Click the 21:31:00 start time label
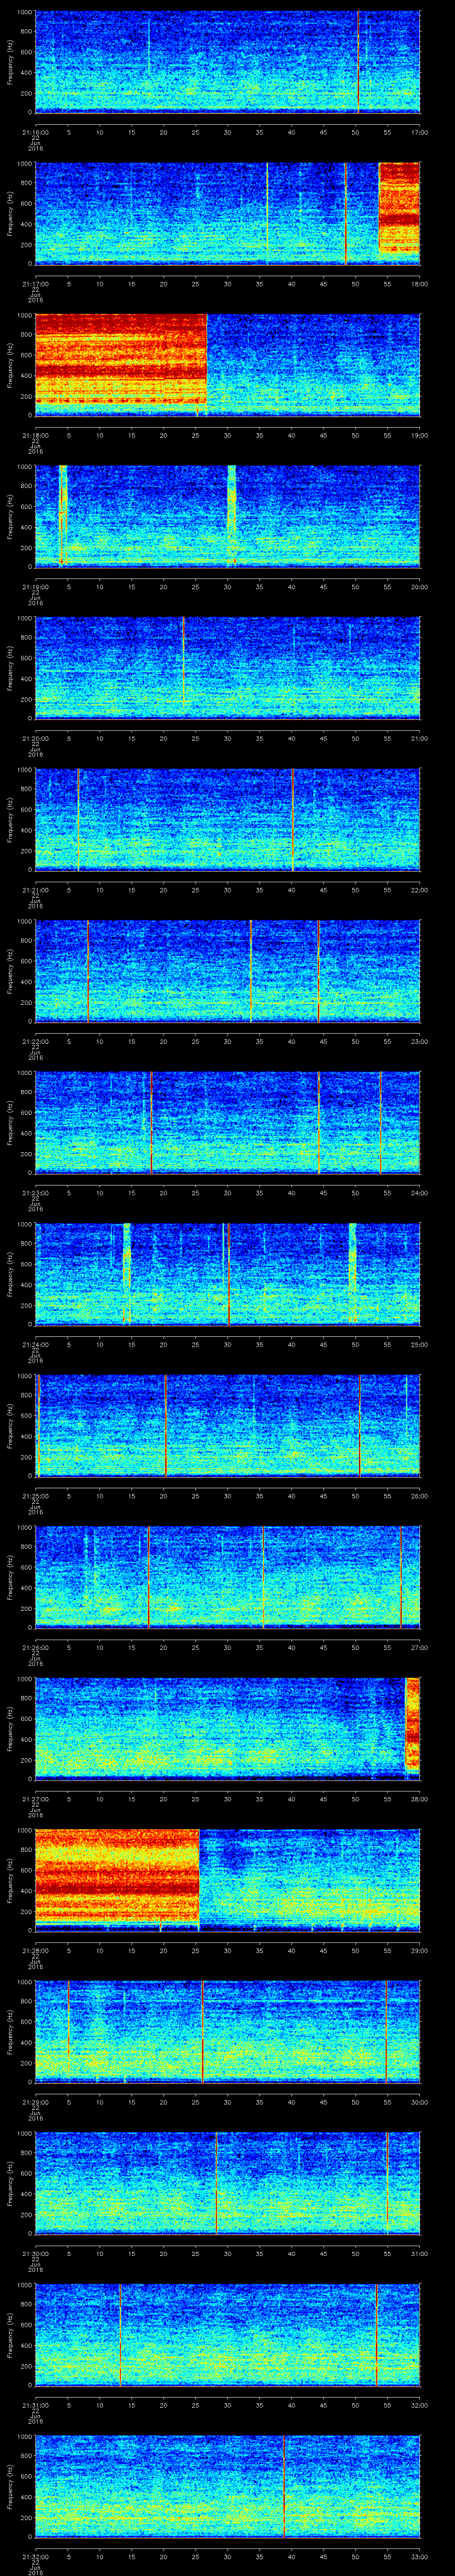The height and width of the screenshot is (2576, 455). tap(35, 2405)
